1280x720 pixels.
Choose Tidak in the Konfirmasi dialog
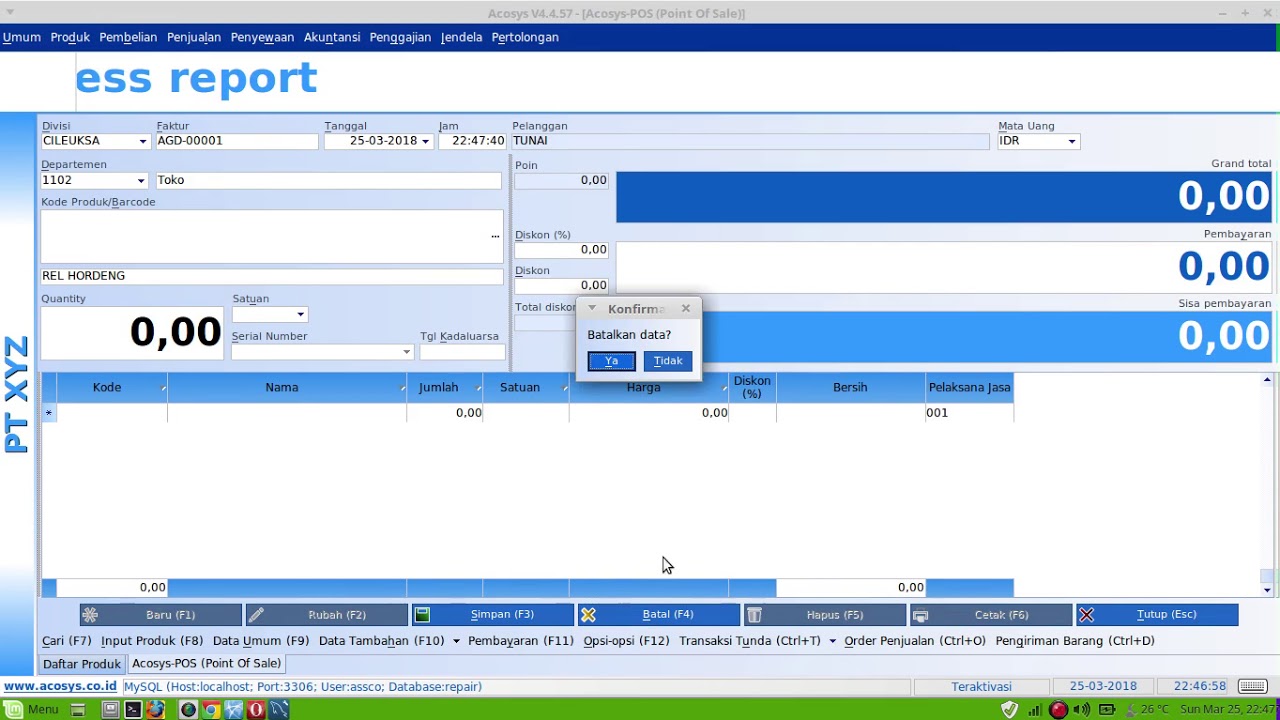click(x=668, y=361)
